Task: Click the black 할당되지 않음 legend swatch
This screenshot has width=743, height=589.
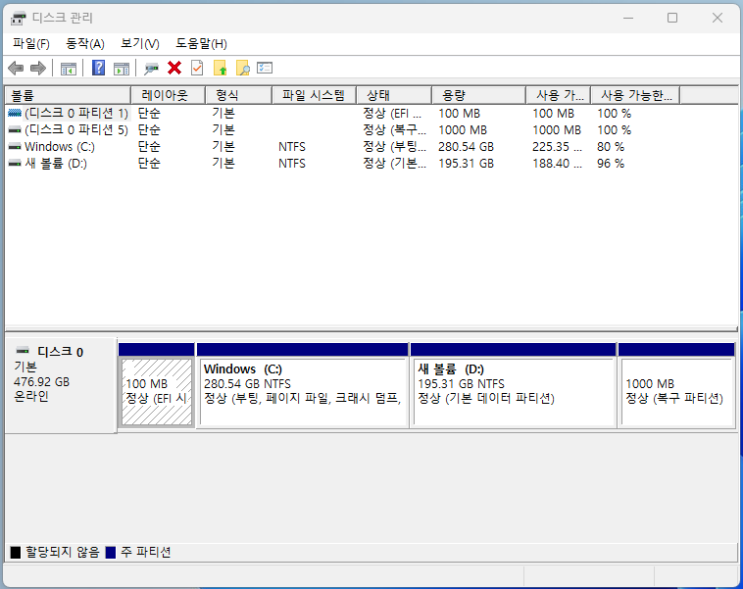Action: pos(15,553)
